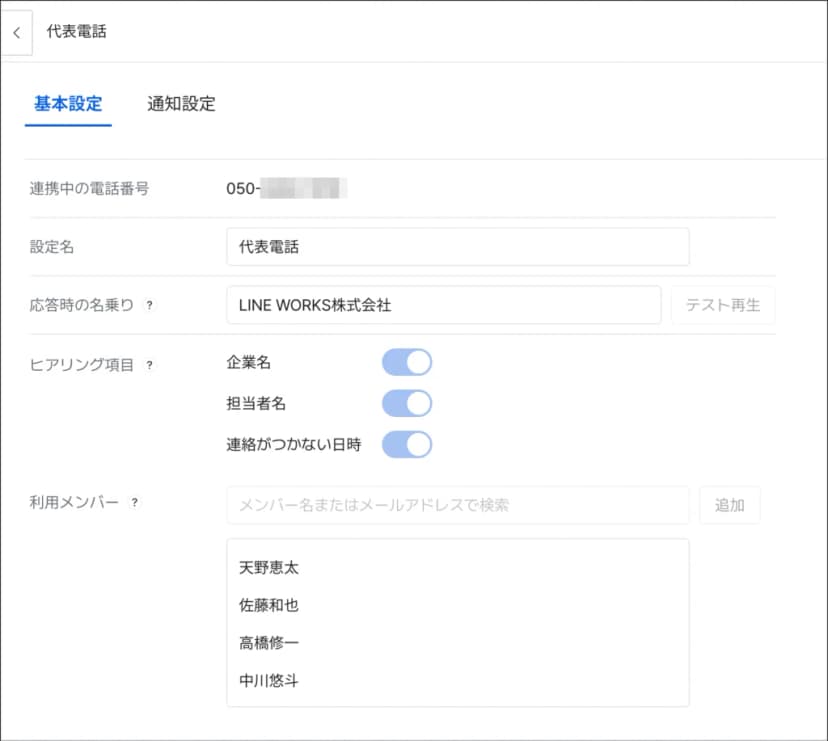Select member 高橋修一 in the list
The width and height of the screenshot is (828, 741).
pyautogui.click(x=269, y=643)
